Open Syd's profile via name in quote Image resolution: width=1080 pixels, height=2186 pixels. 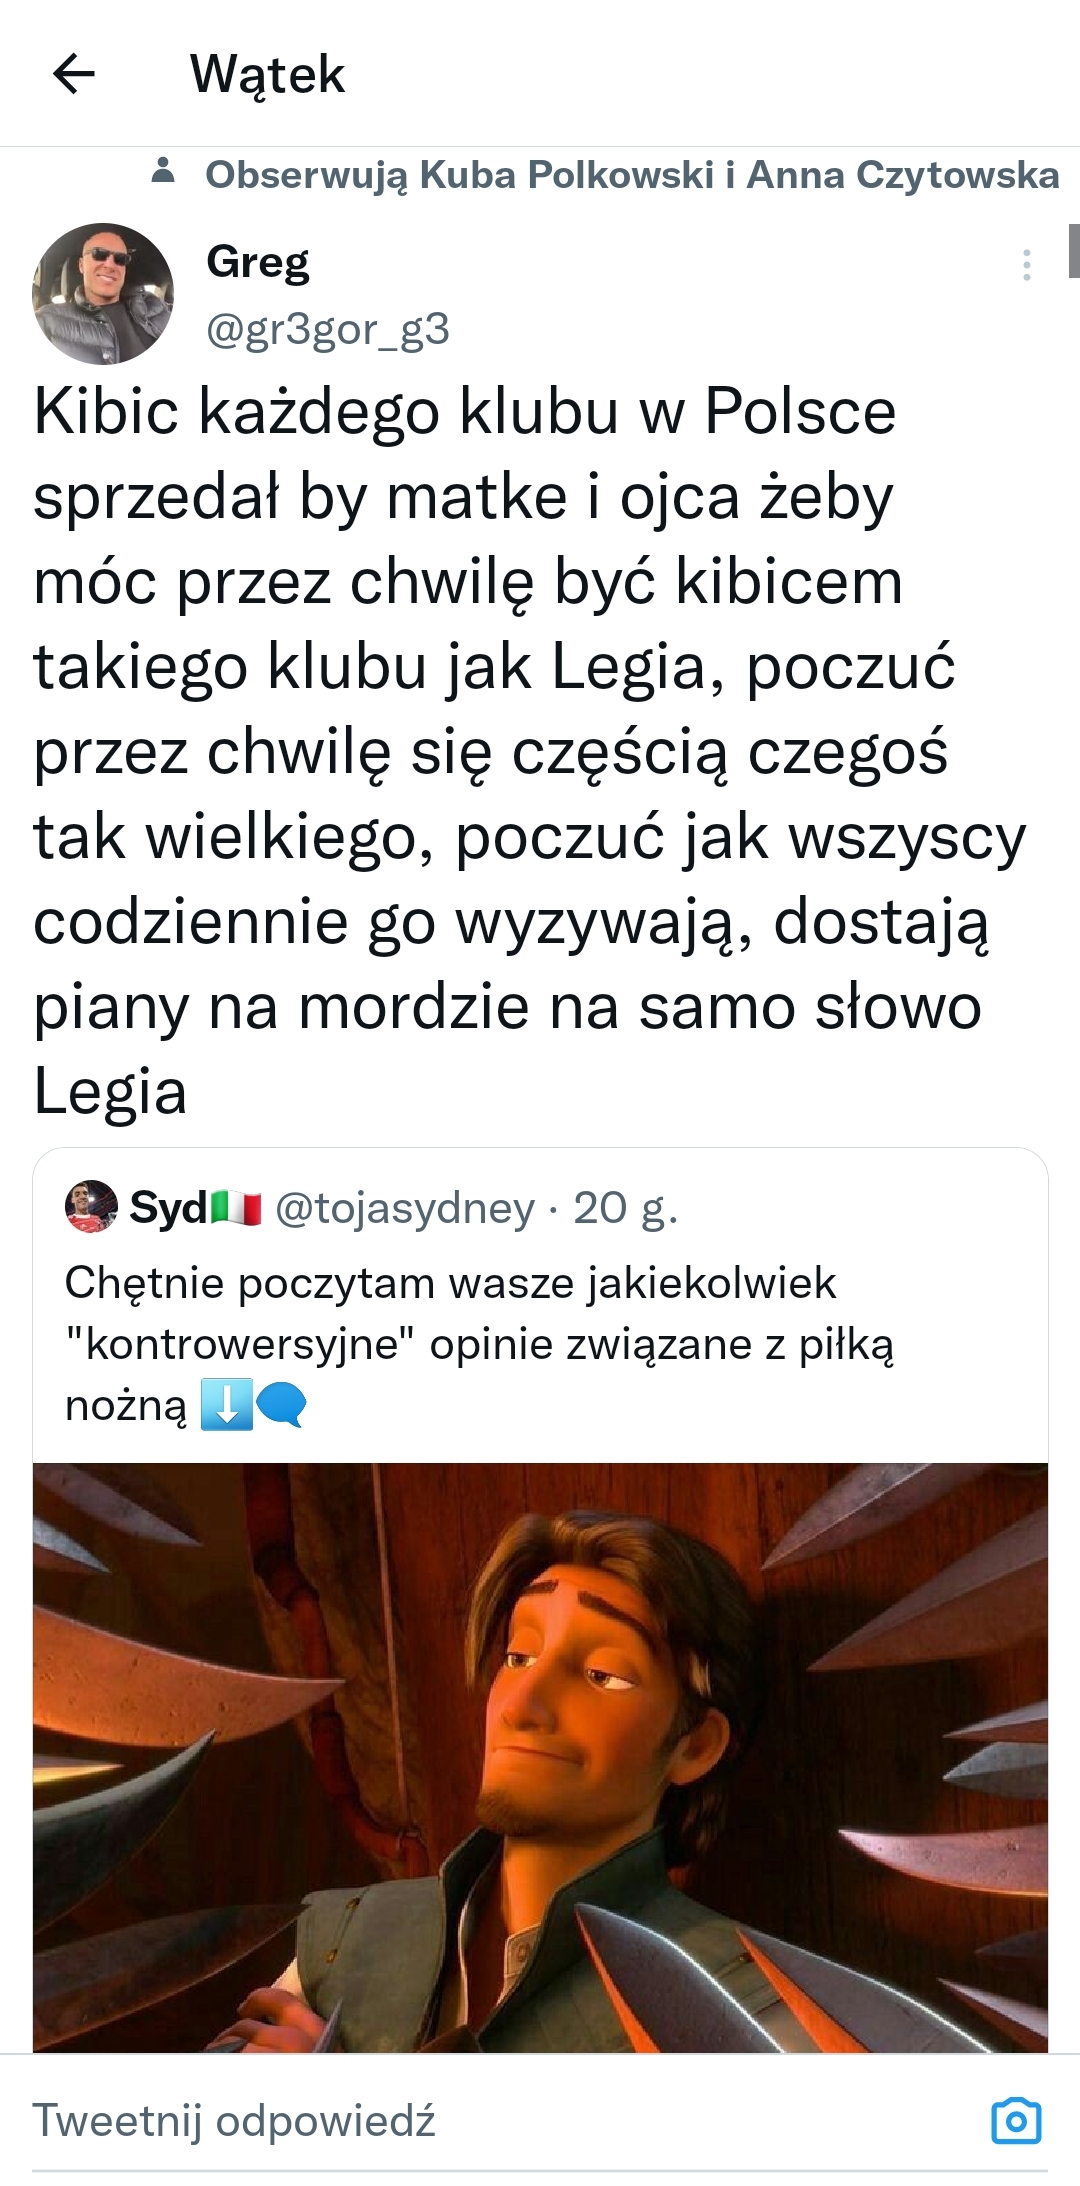pyautogui.click(x=168, y=1208)
